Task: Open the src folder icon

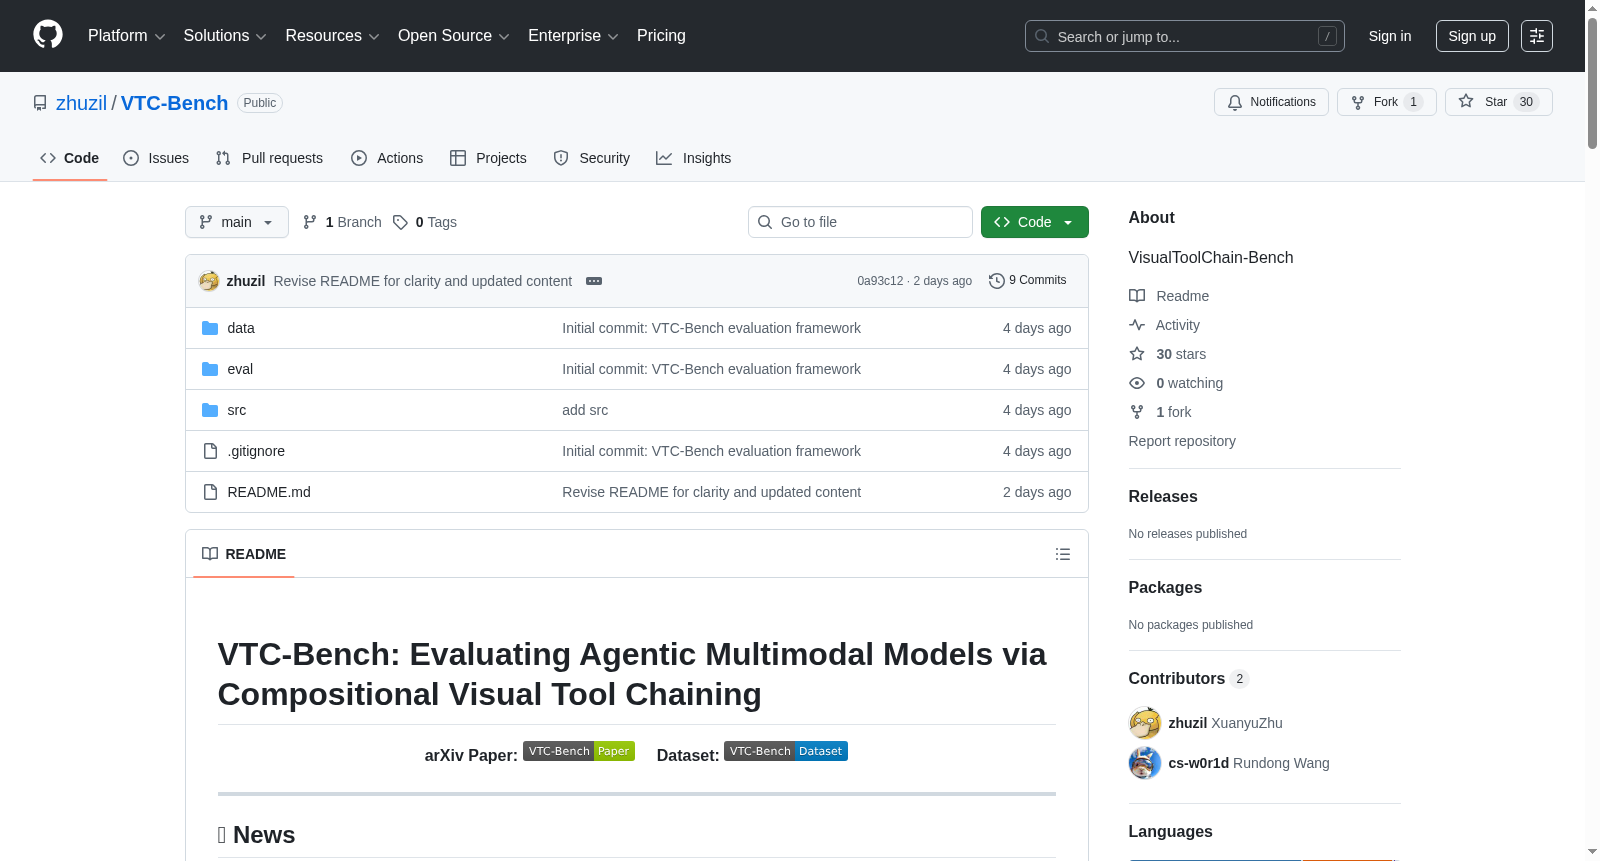Action: pyautogui.click(x=210, y=410)
